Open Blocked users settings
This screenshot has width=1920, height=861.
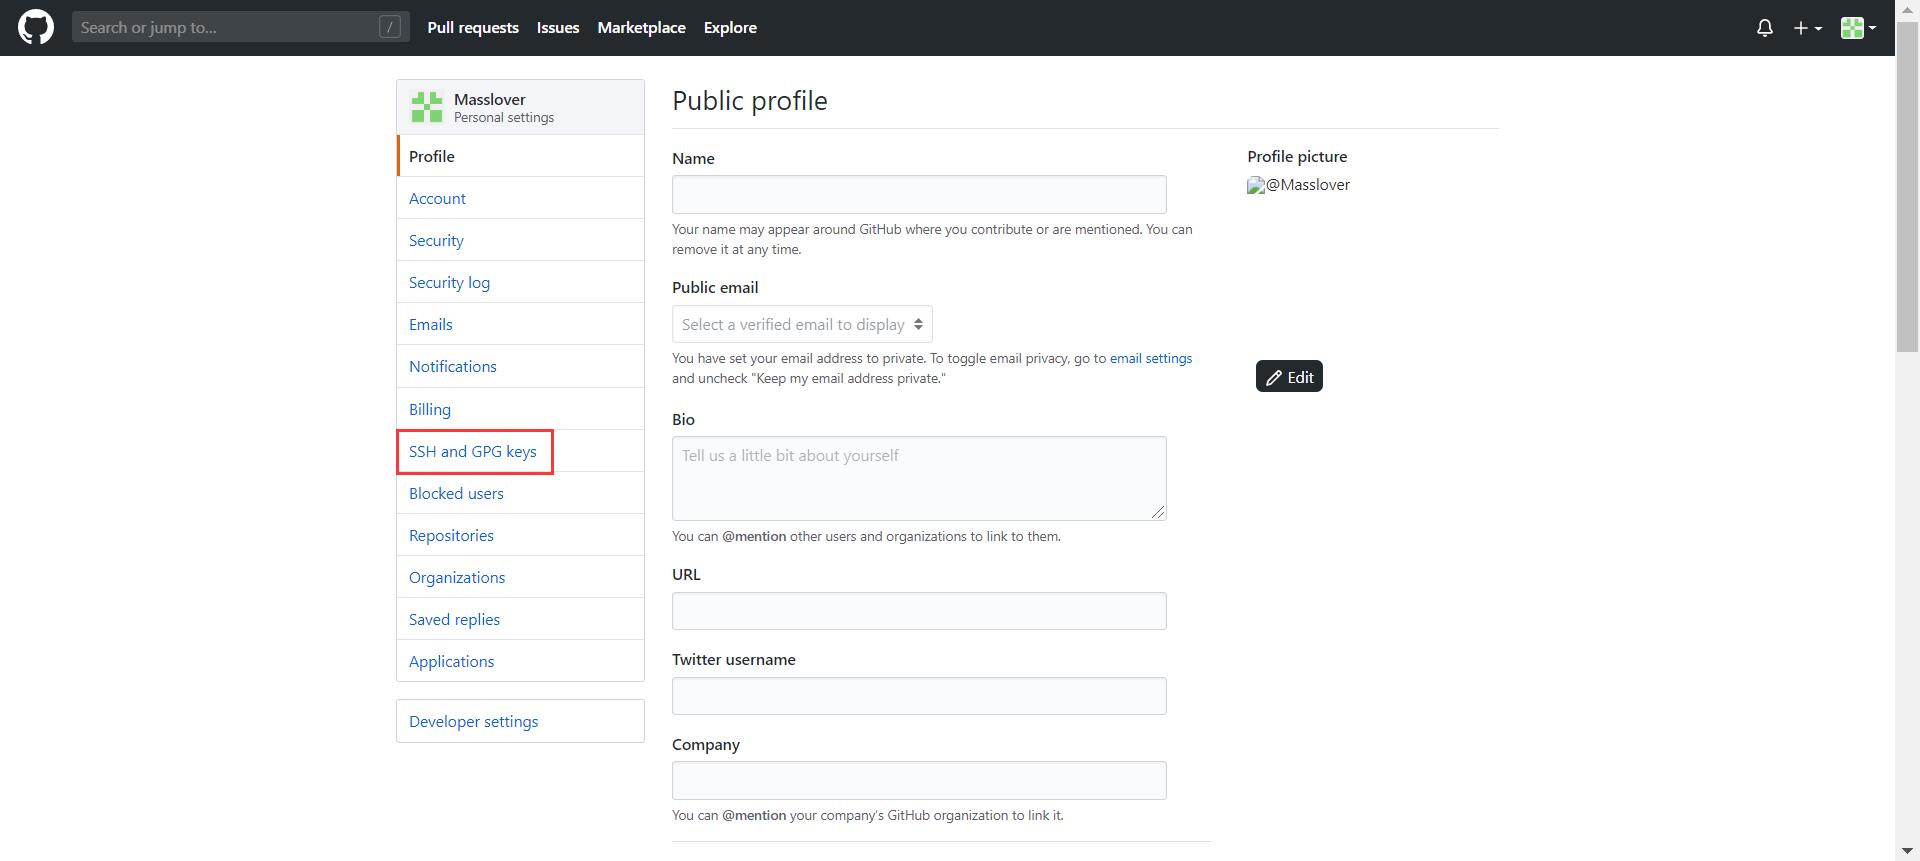tap(520, 493)
